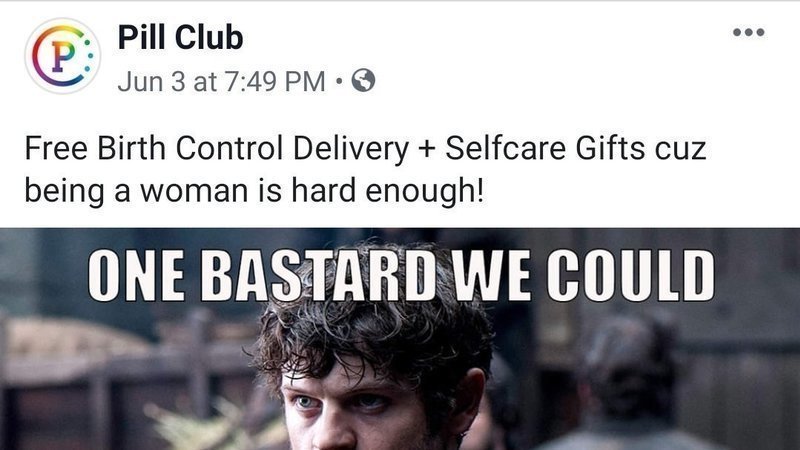Click the 'ONE BASTARD WE COULD' meme caption
This screenshot has width=800, height=450.
click(401, 276)
